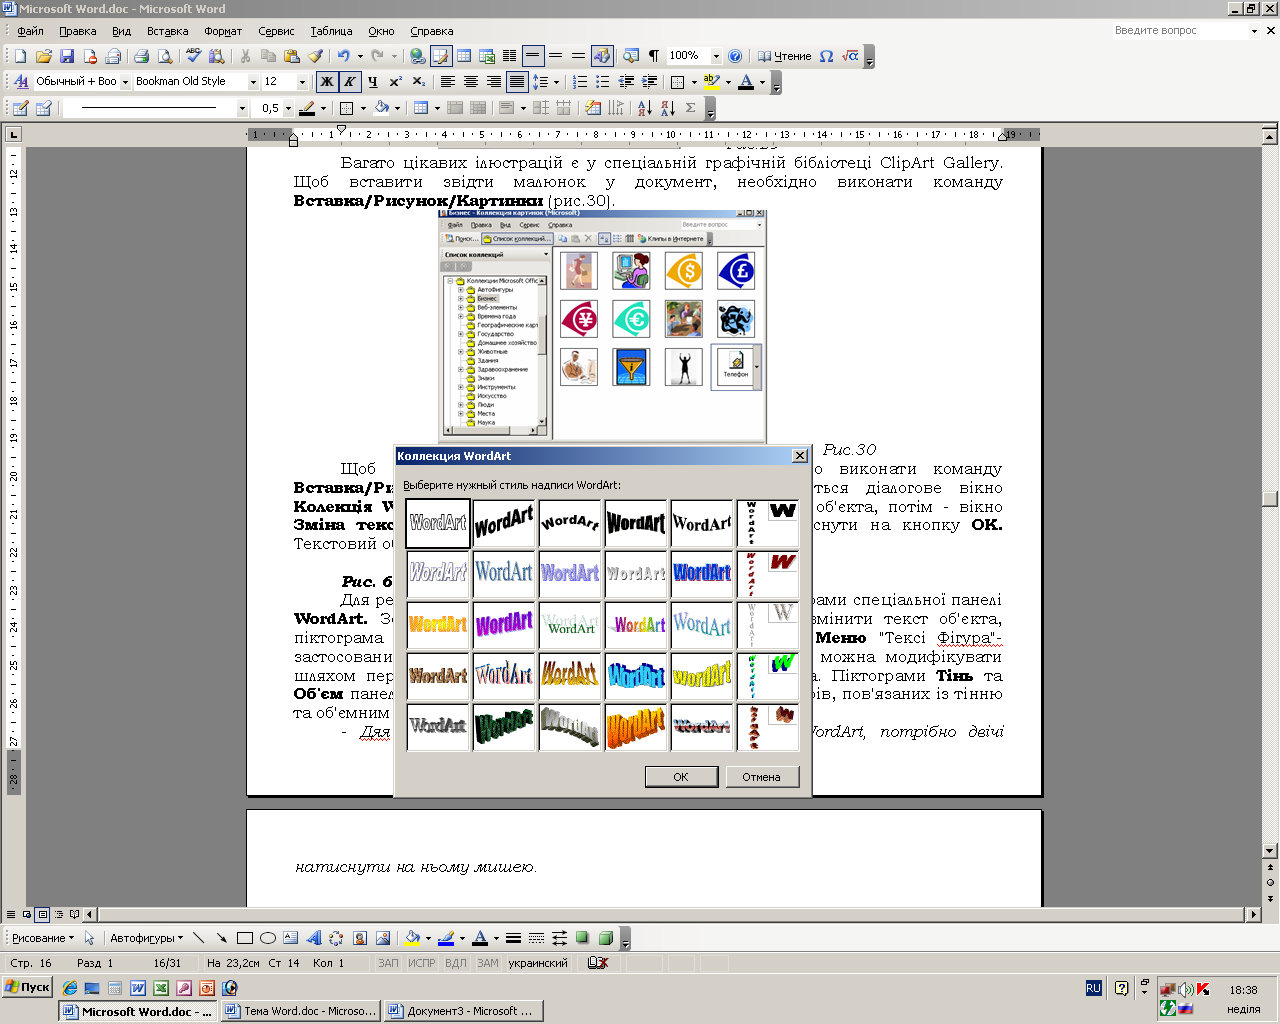Image resolution: width=1280 pixels, height=1024 pixels.
Task: Click the vertical scrollbar thumb
Action: click(1270, 499)
